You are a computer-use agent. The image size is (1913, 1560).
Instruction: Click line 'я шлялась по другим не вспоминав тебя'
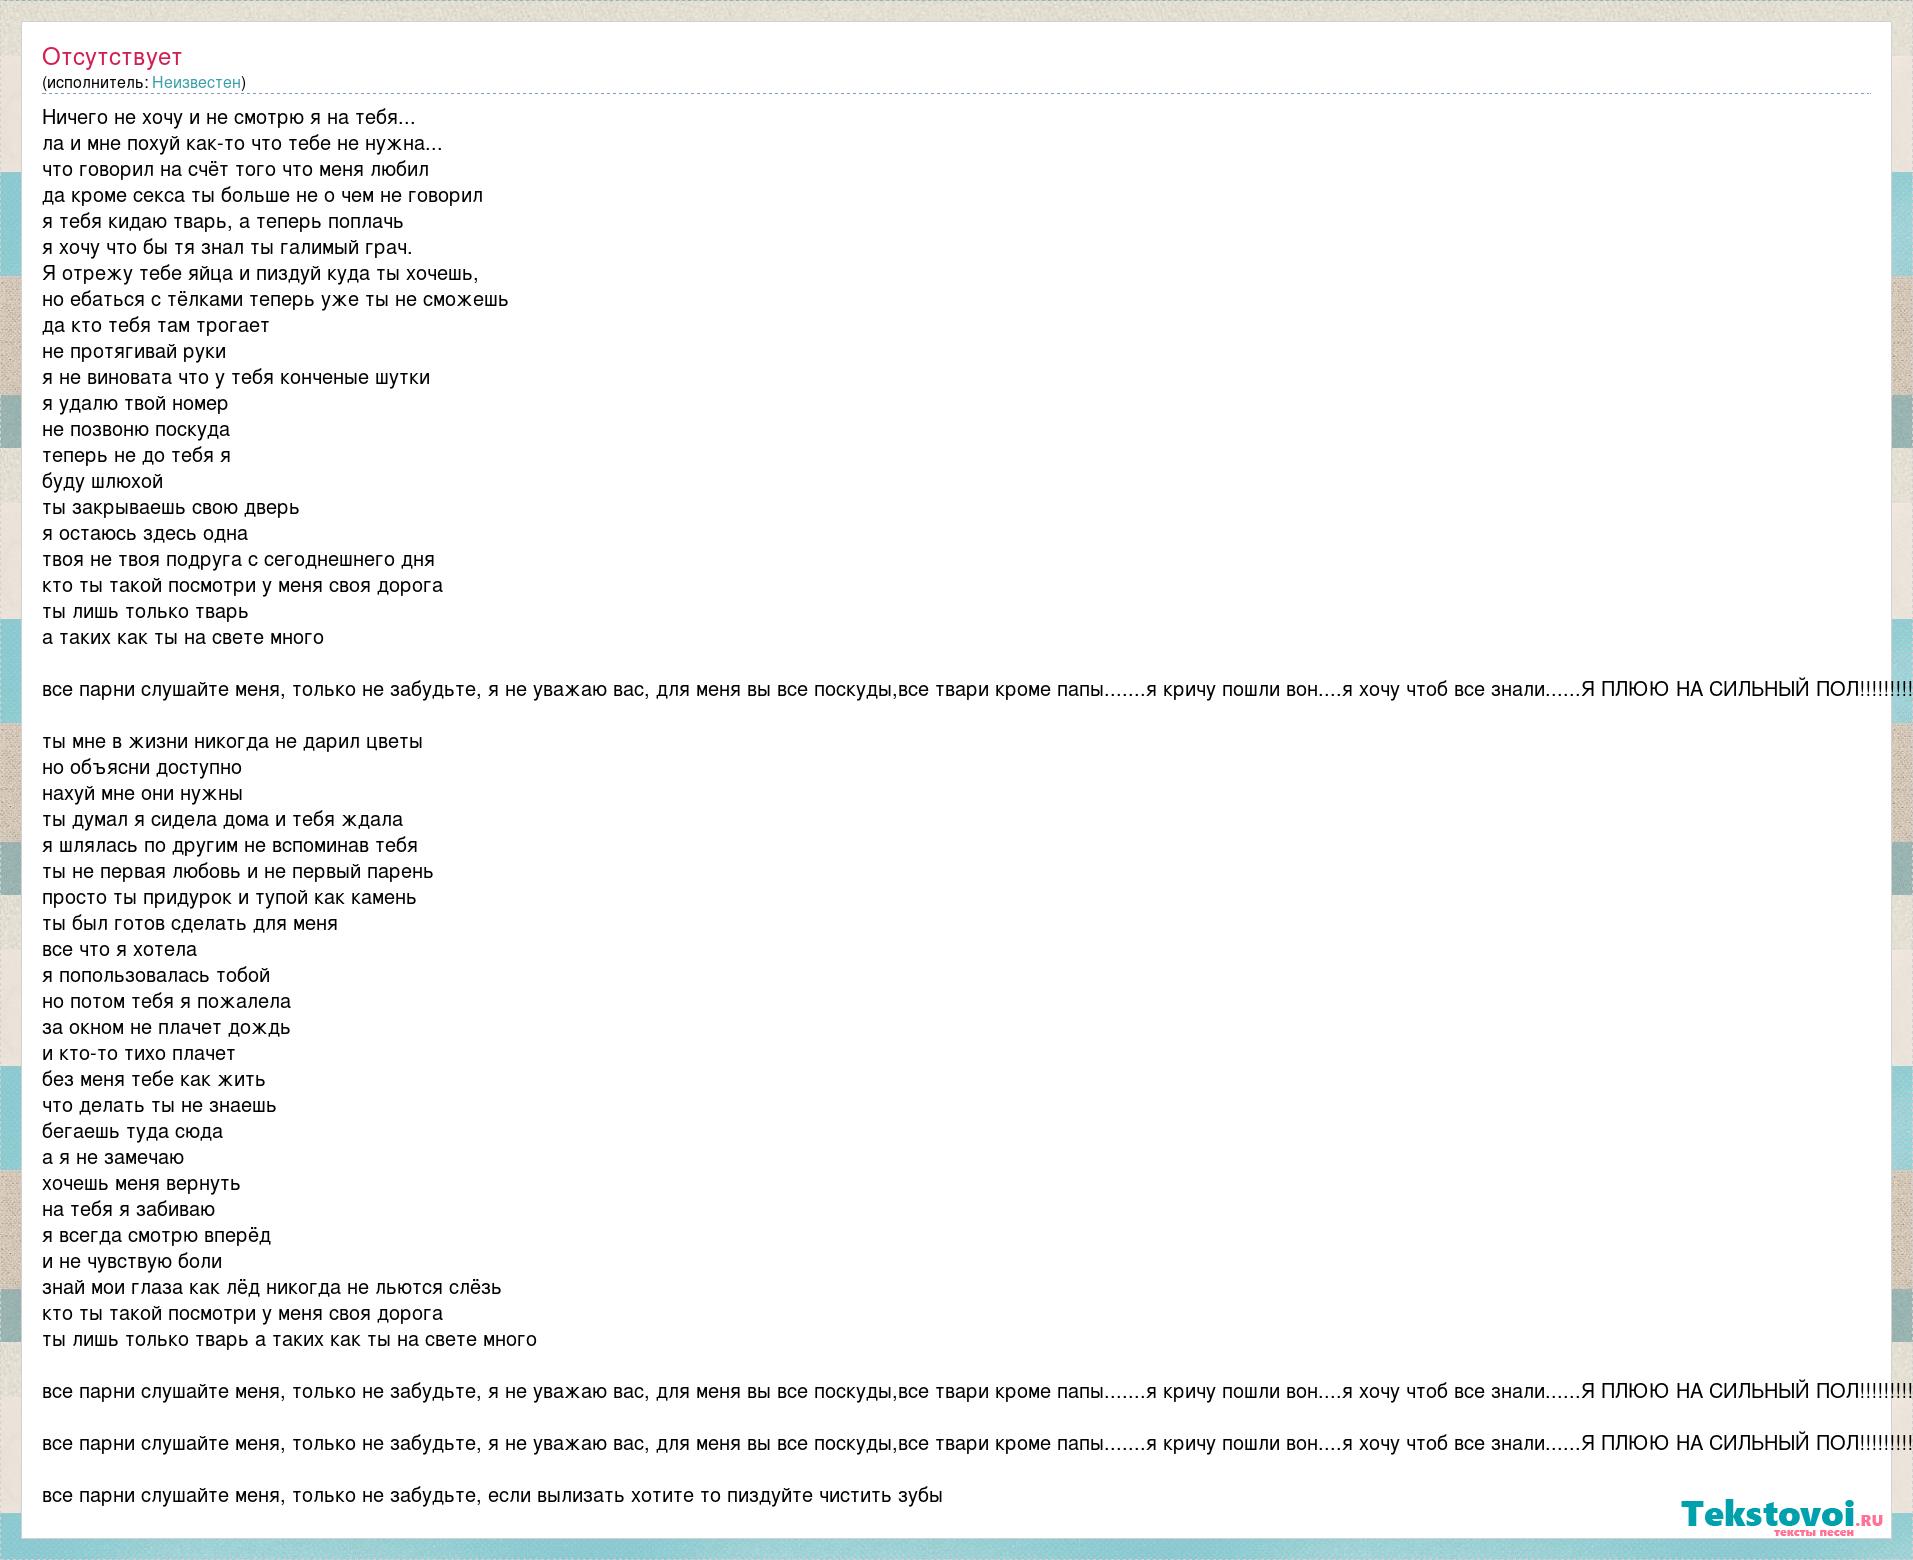click(x=230, y=845)
